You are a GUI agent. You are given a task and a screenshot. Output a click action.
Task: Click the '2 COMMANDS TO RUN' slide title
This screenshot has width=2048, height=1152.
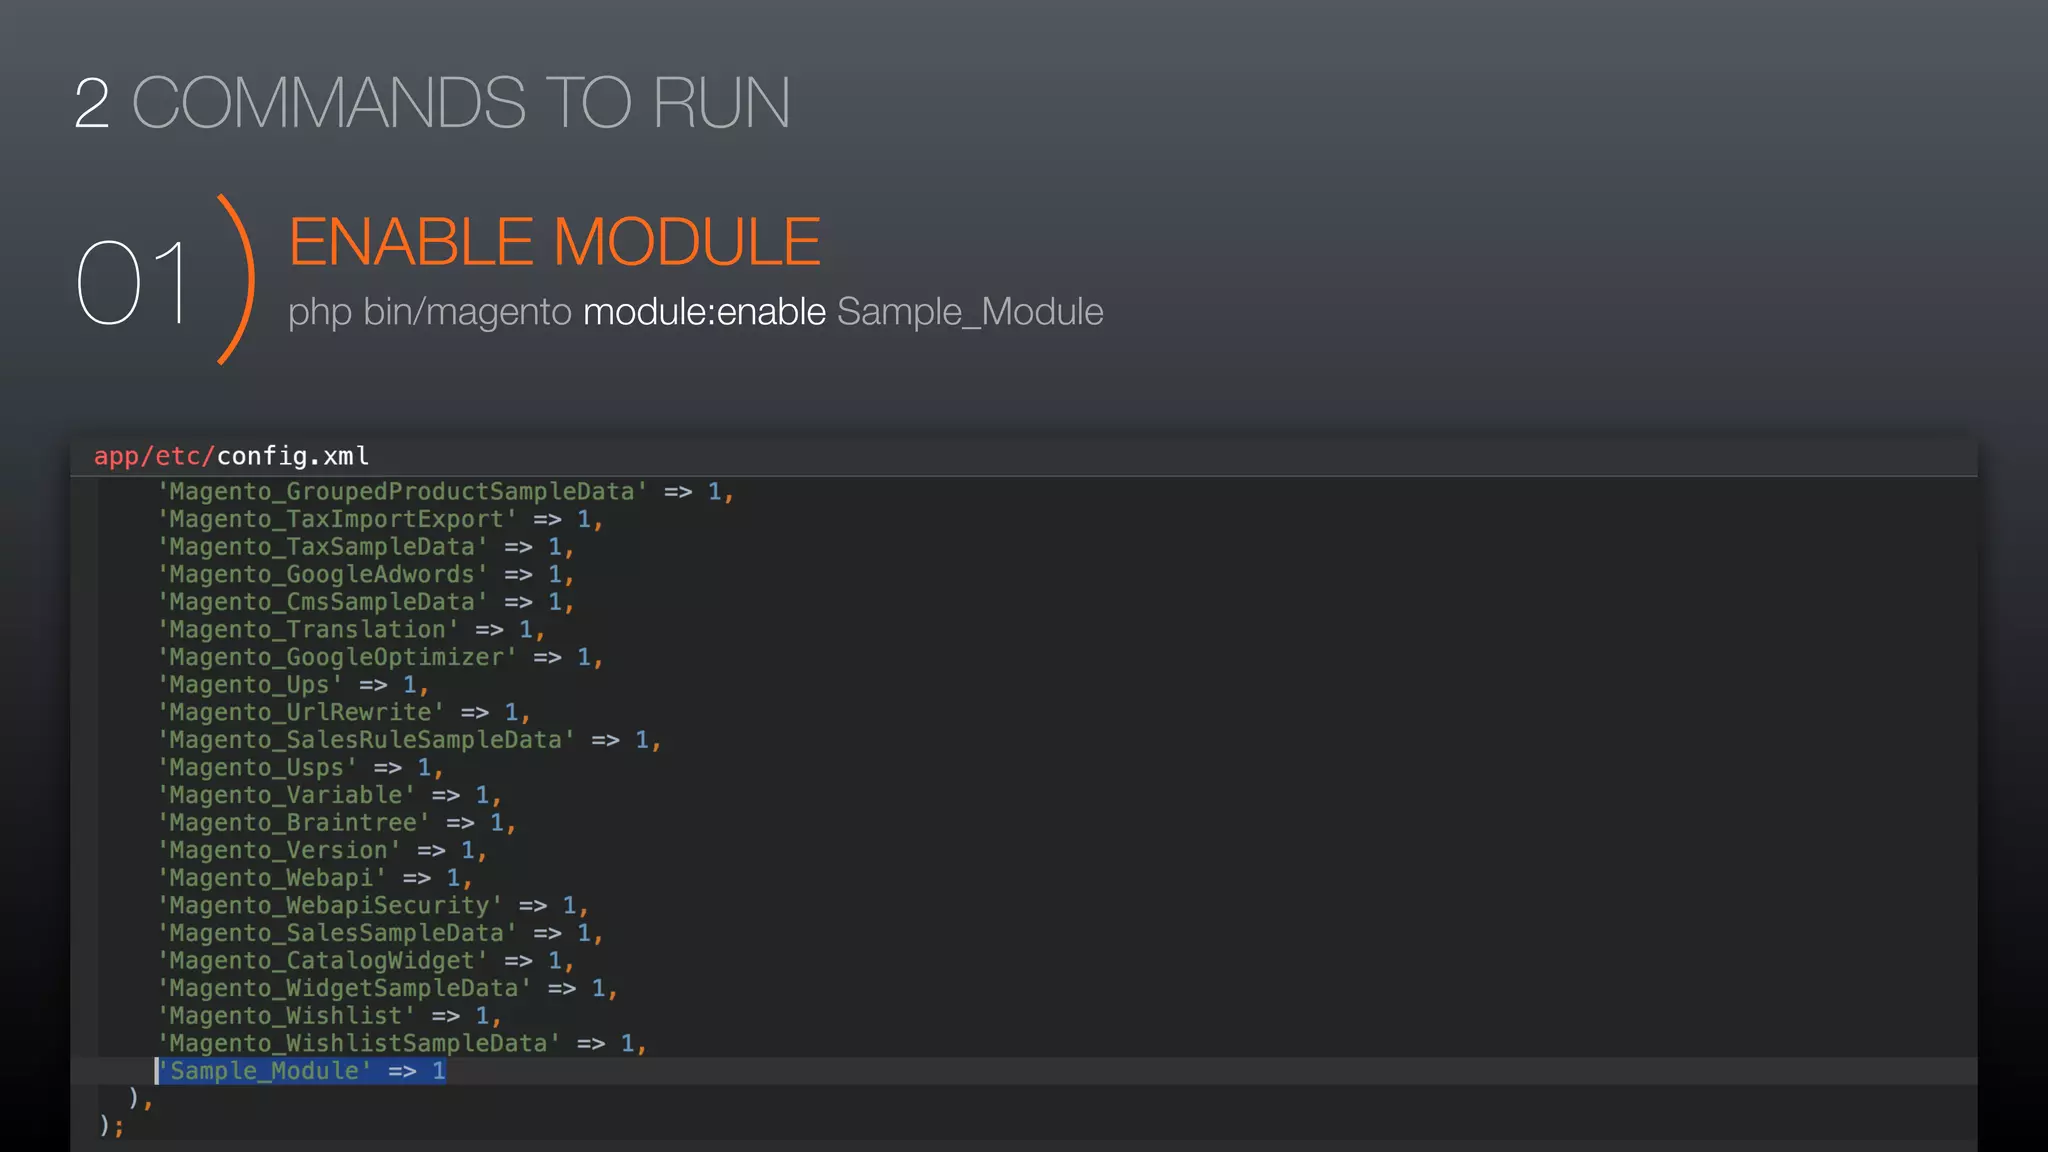pos(432,102)
